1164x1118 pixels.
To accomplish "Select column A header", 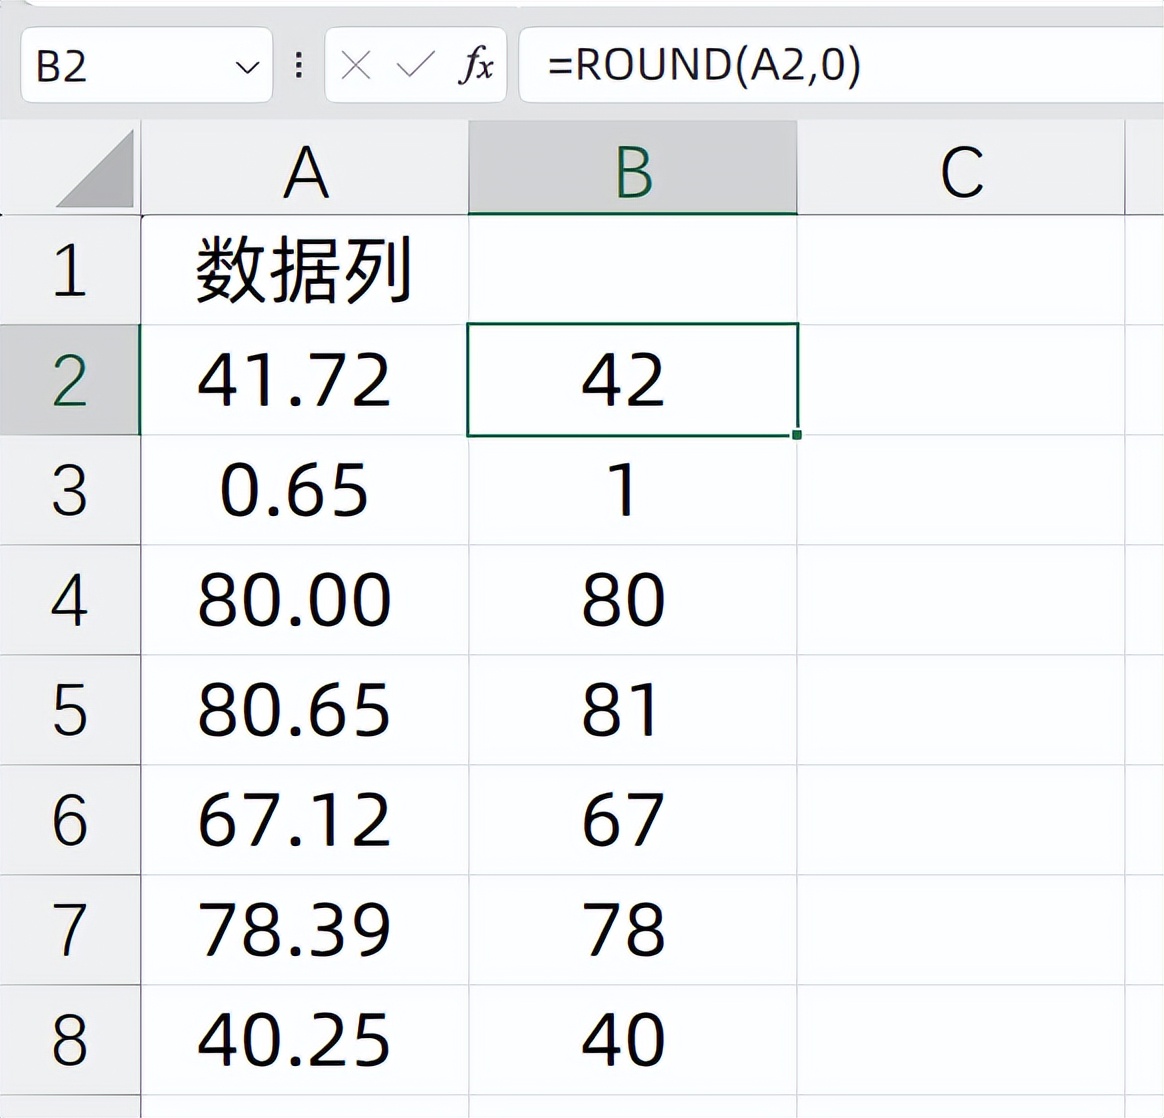I will (x=305, y=169).
